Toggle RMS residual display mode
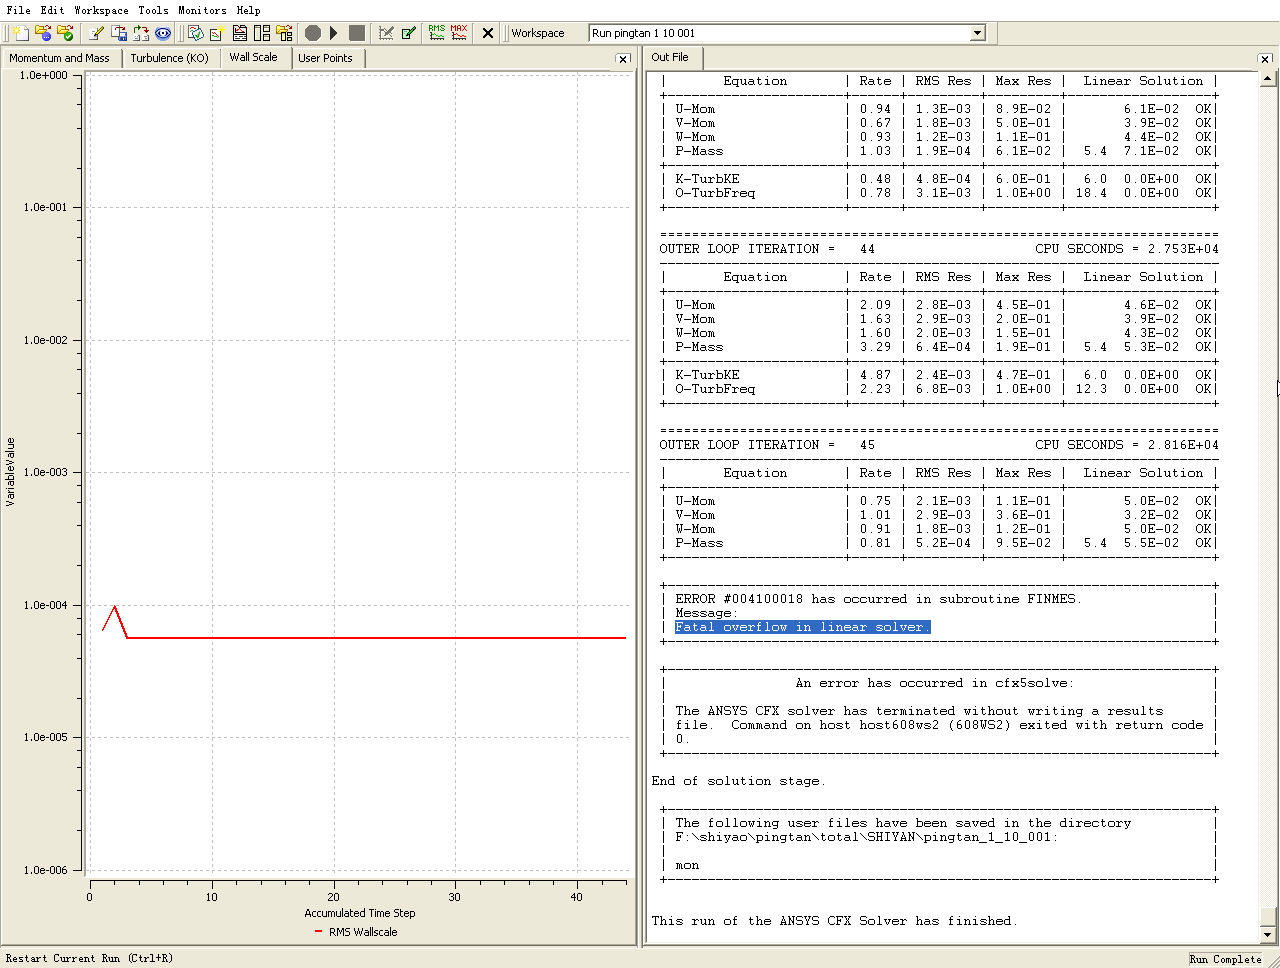This screenshot has height=968, width=1280. (437, 33)
